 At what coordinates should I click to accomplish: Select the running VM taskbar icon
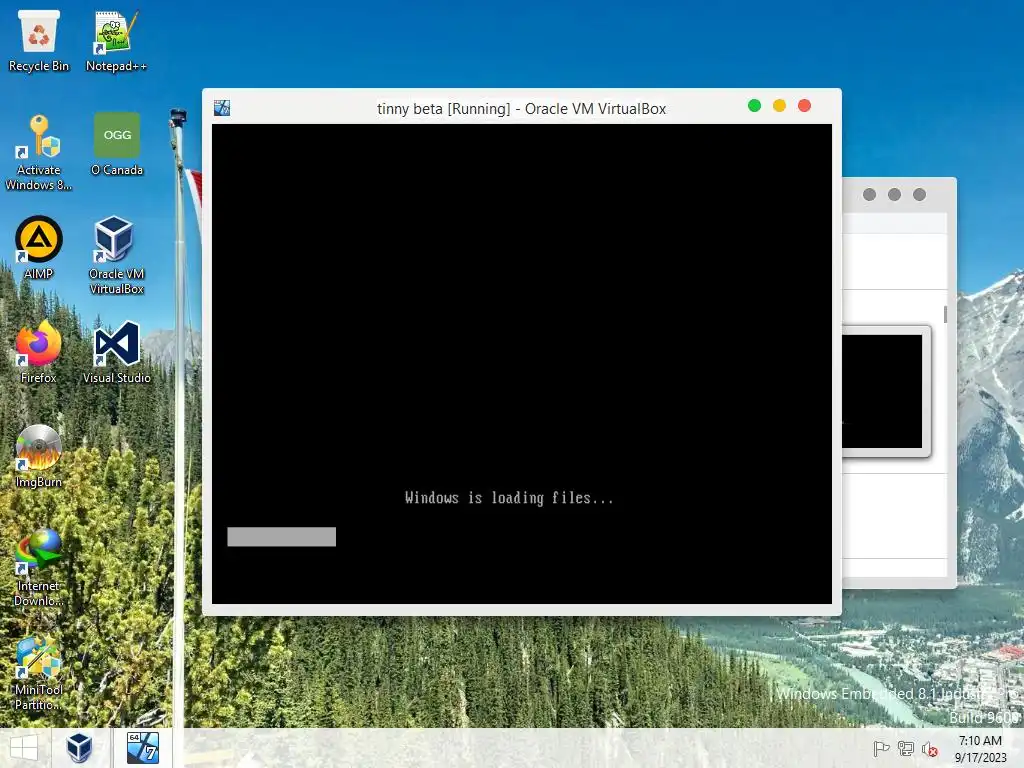pos(142,748)
